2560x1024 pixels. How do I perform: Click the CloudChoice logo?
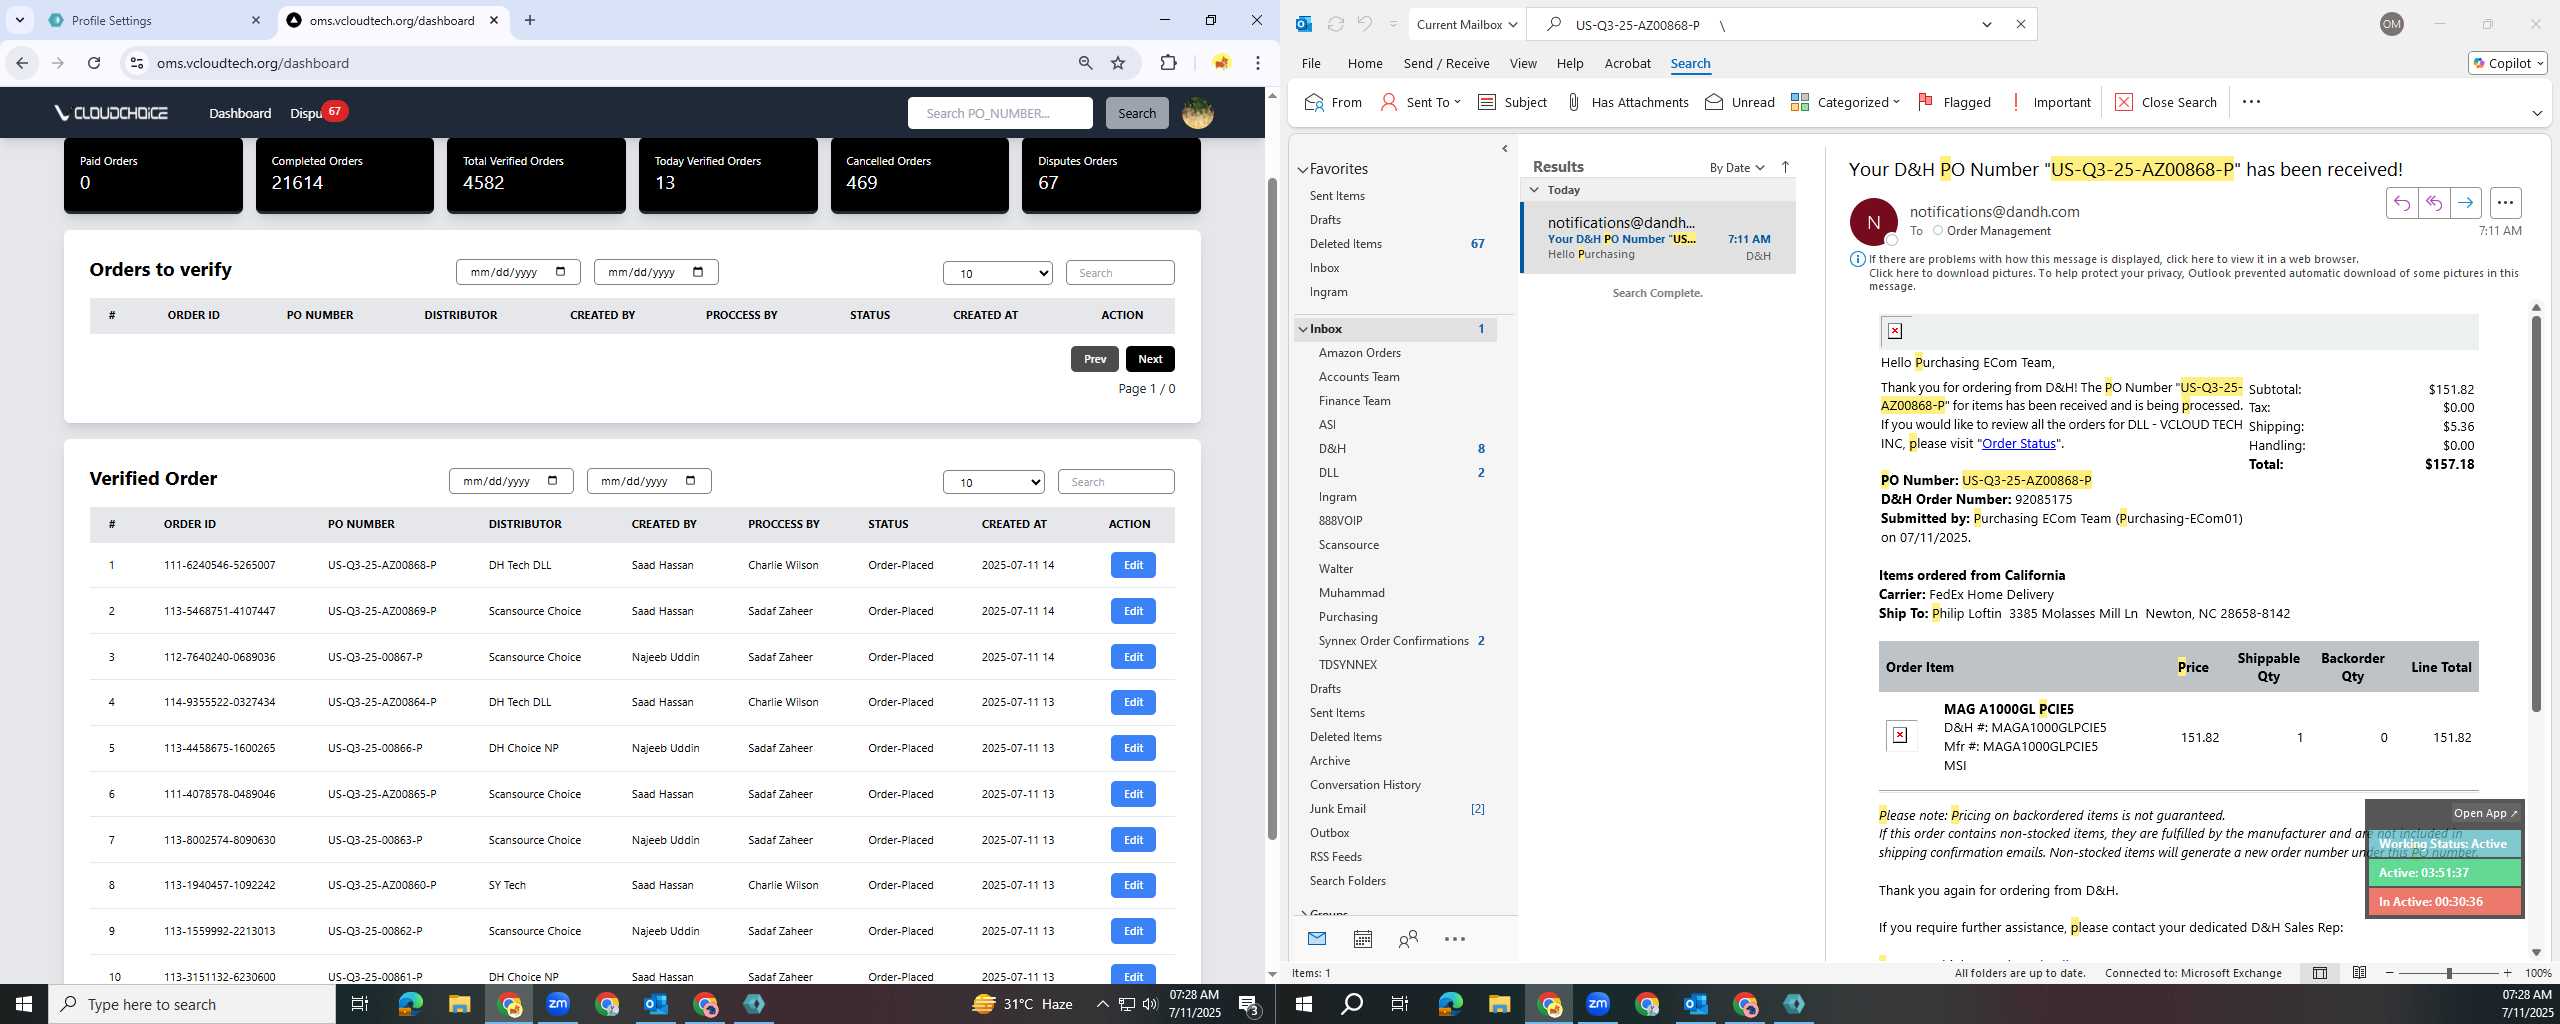click(111, 113)
